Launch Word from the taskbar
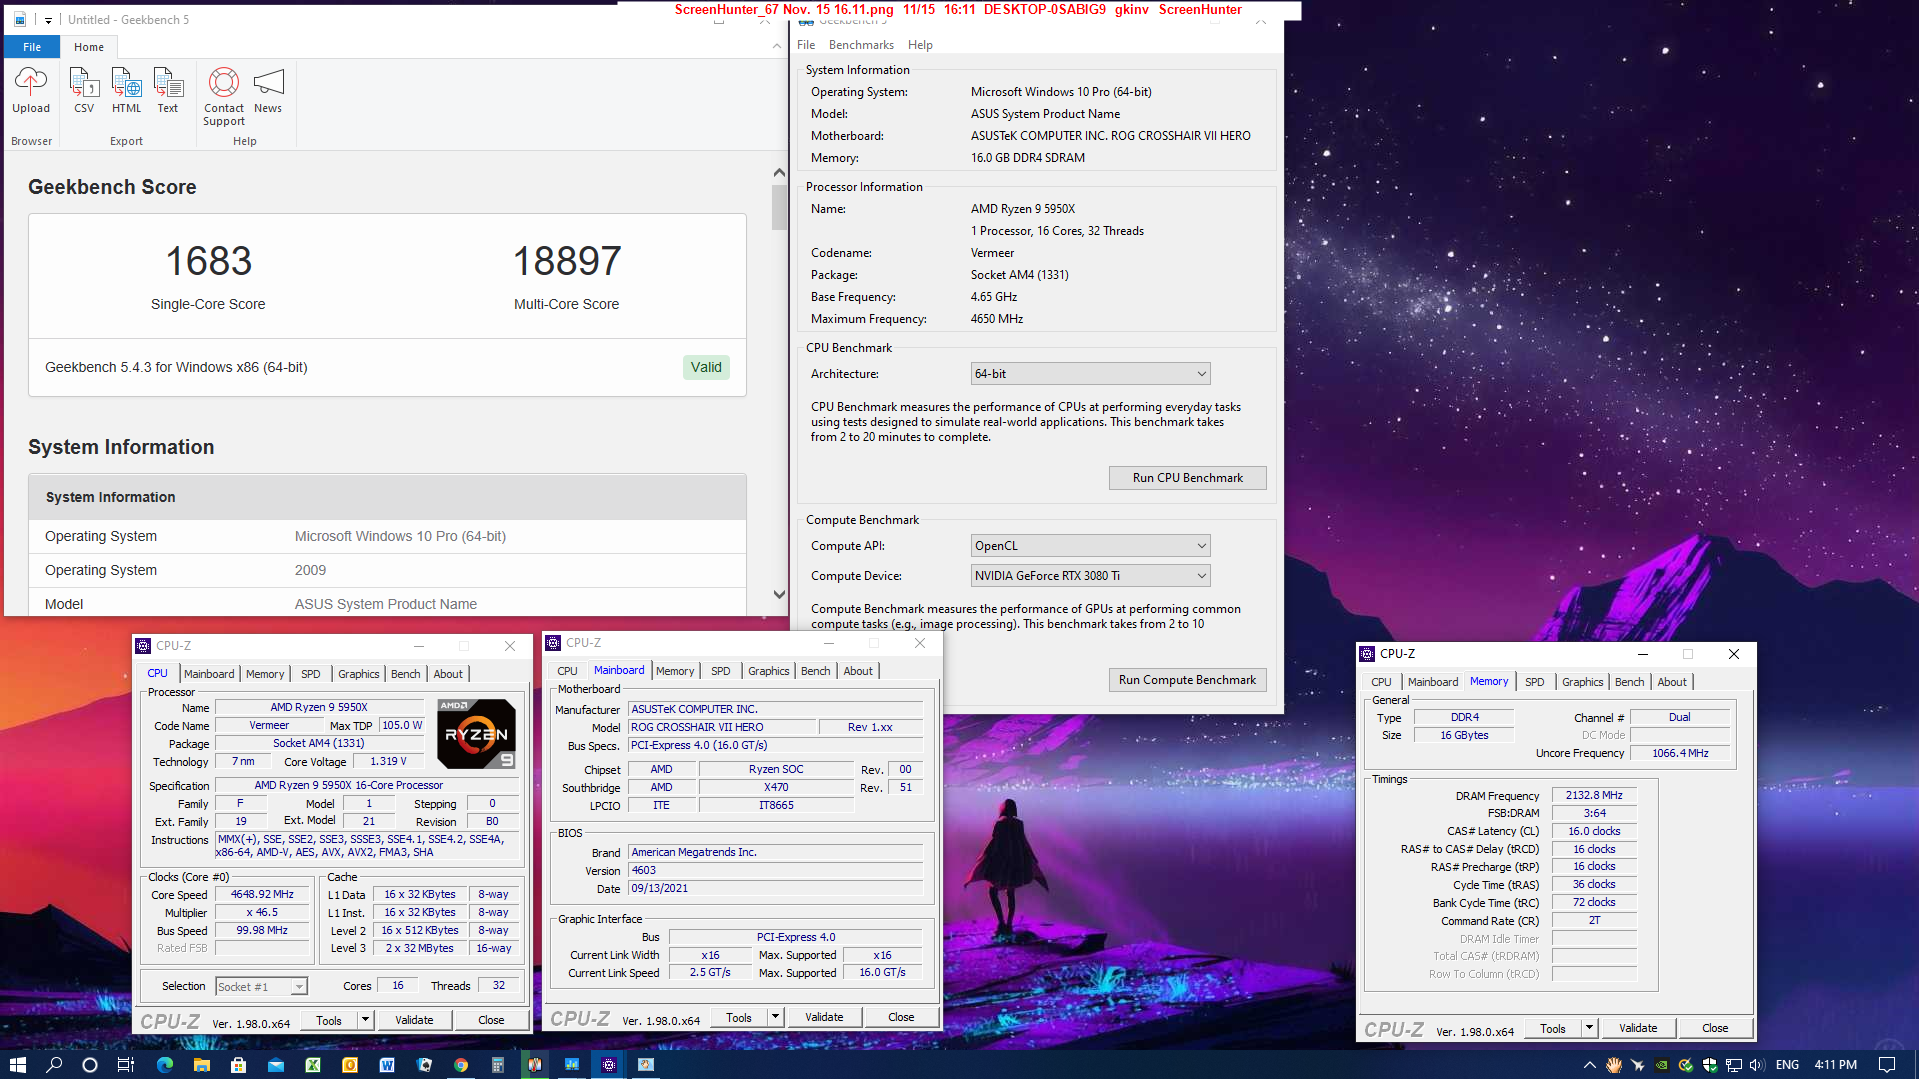Viewport: 1919px width, 1079px height. 387,1064
